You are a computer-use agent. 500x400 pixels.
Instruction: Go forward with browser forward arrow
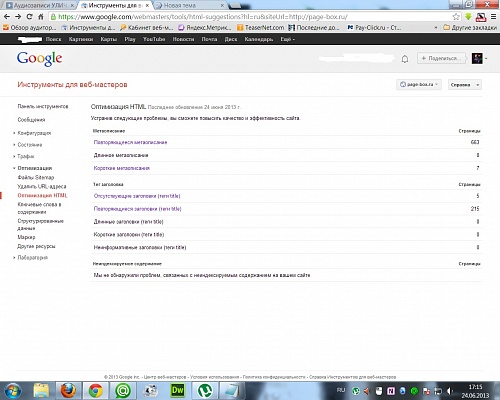pyautogui.click(x=18, y=17)
